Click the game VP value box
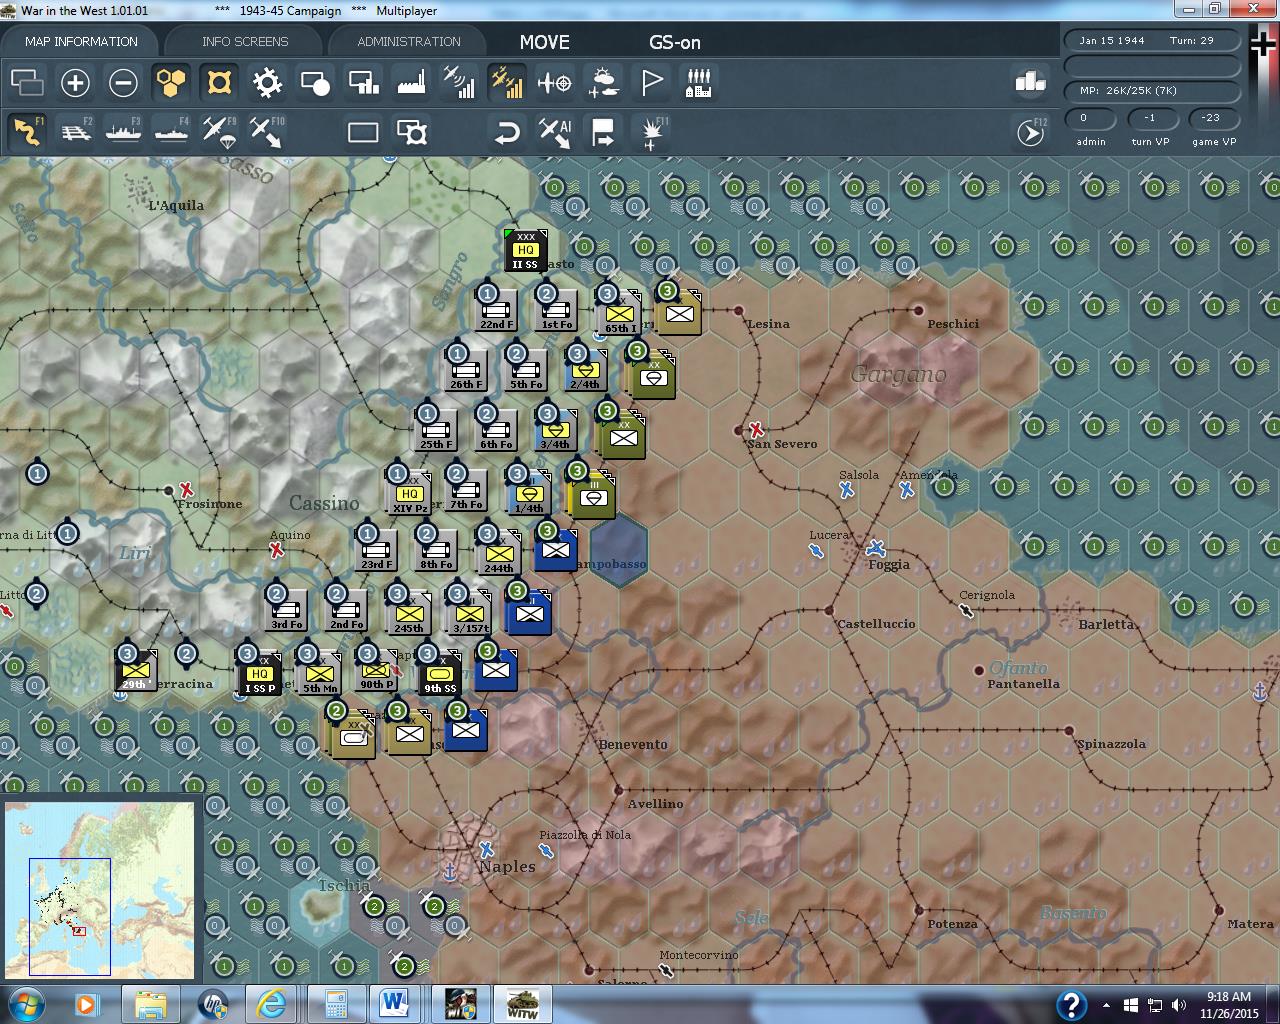Screen dimensions: 1280x1024 coord(1213,118)
